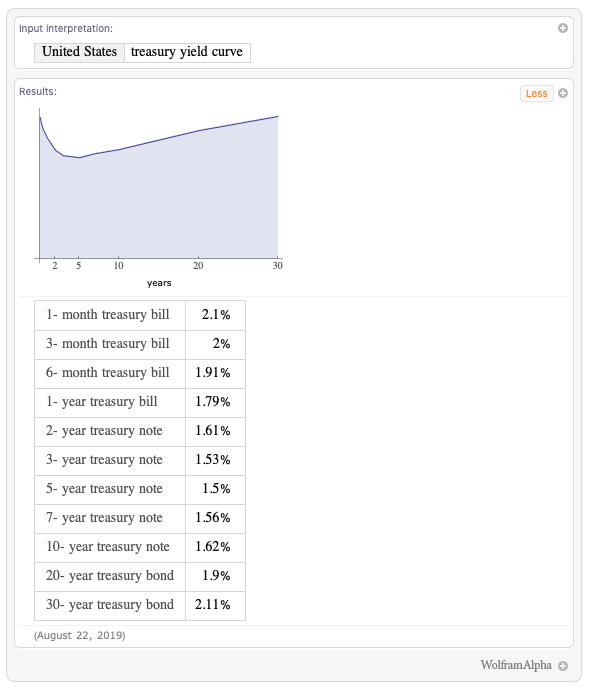
Task: Click the 20-year treasury bond label
Action: (110, 576)
